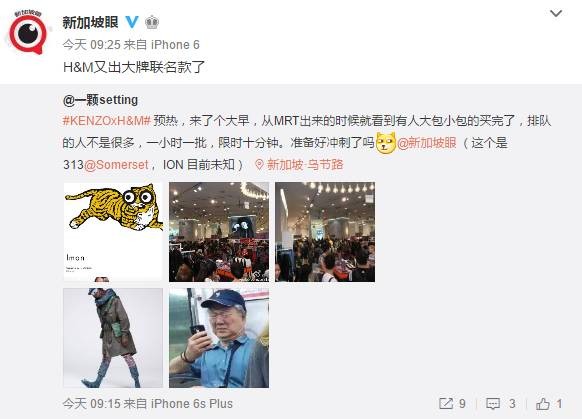Open the @Somerset mention link
This screenshot has height=419, width=582.
(x=116, y=165)
